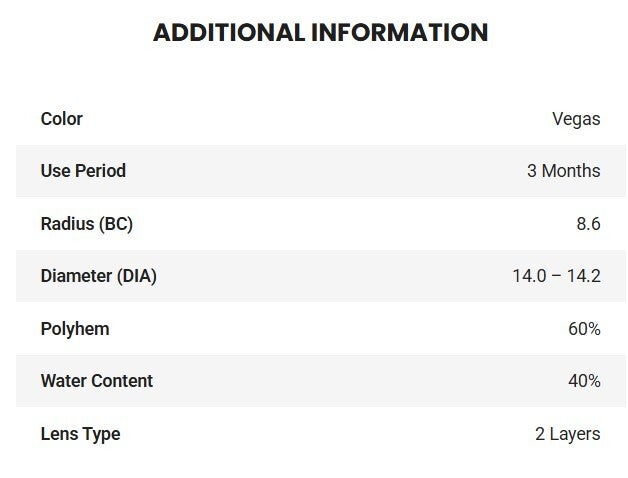This screenshot has width=628, height=478.
Task: Click the 60% Polyhem value
Action: pos(583,329)
